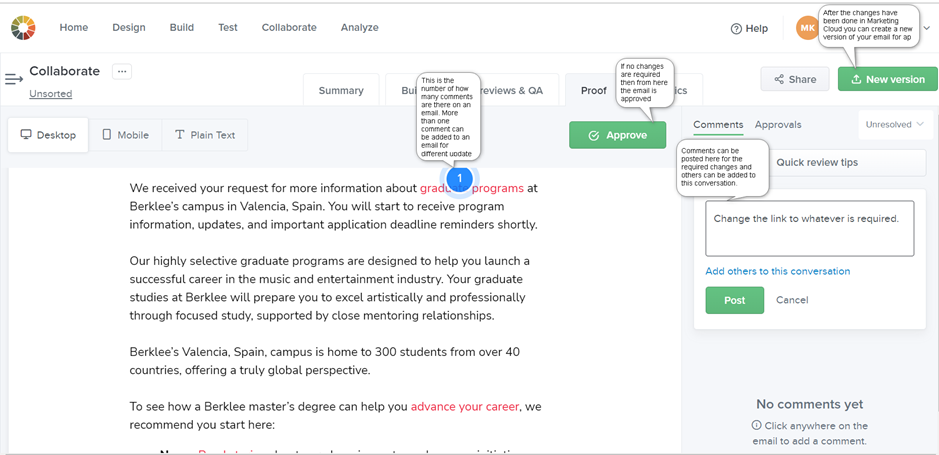This screenshot has width=939, height=455.
Task: Expand the Unresolved filter dropdown
Action: click(895, 125)
